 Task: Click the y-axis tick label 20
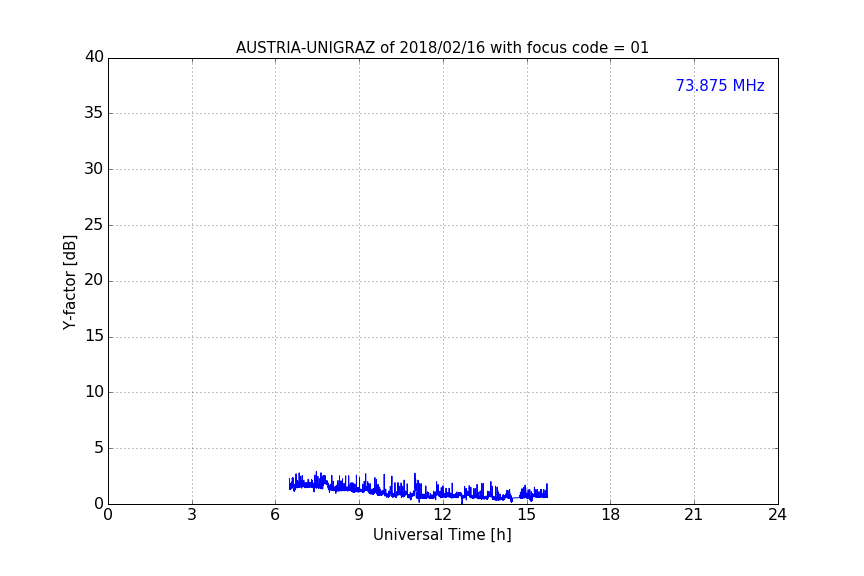click(x=94, y=280)
